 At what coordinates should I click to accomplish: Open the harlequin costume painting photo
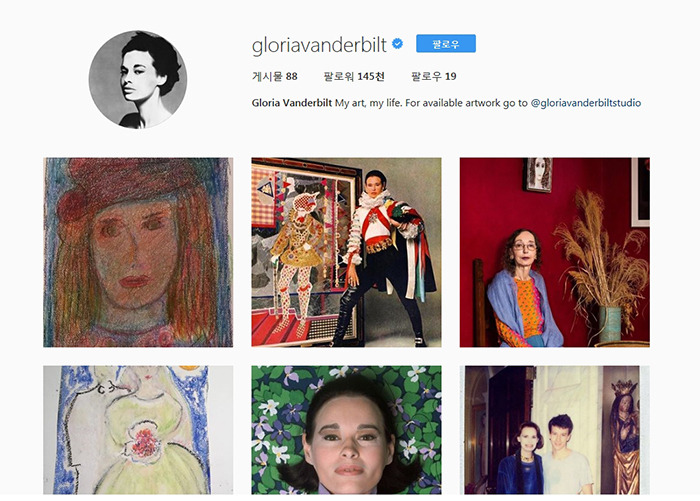pos(346,252)
